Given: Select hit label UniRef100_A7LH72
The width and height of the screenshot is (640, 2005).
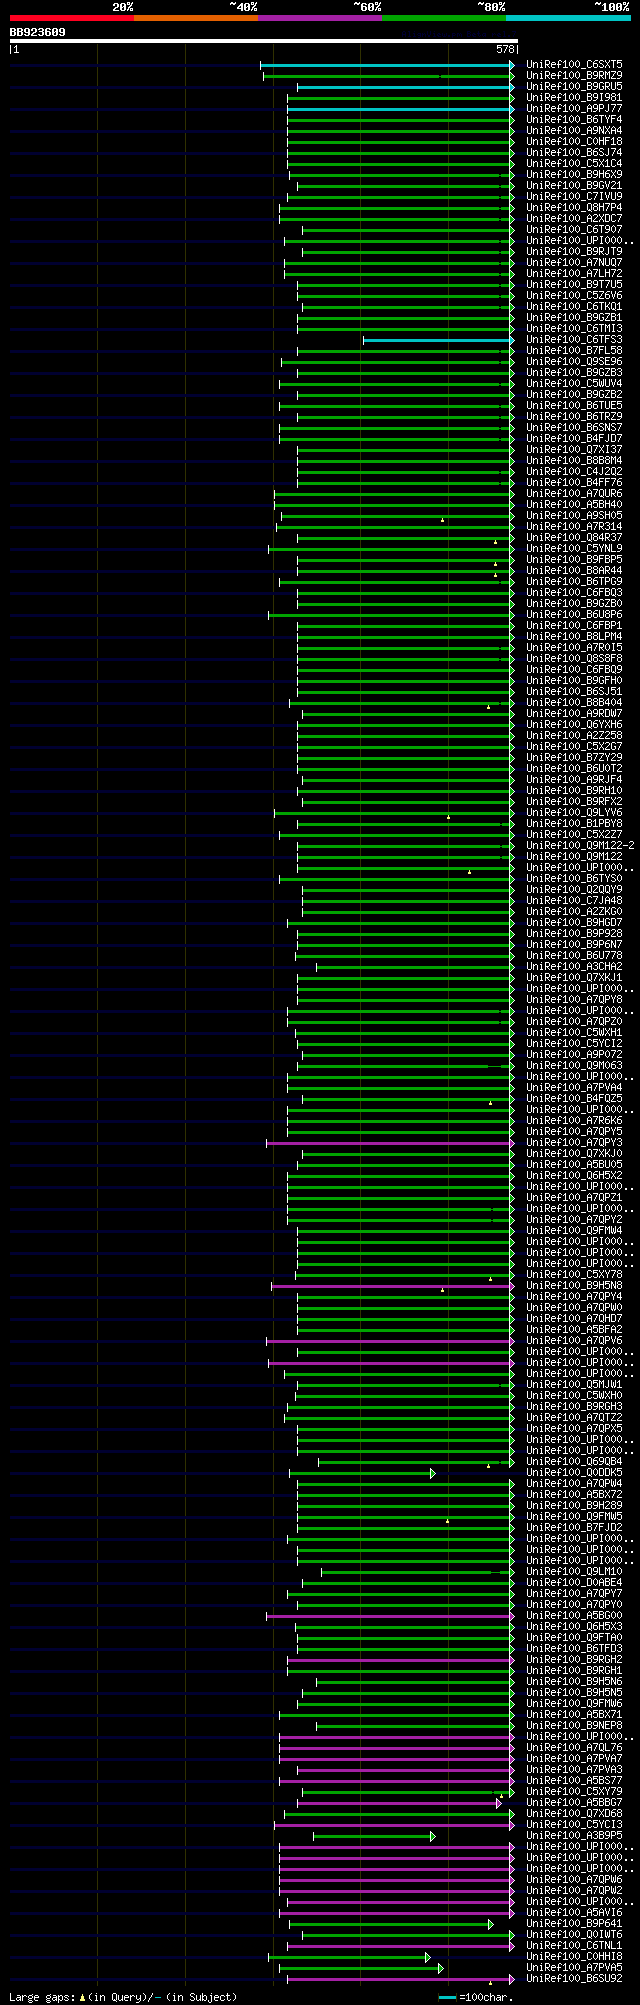Looking at the screenshot, I should tap(574, 274).
